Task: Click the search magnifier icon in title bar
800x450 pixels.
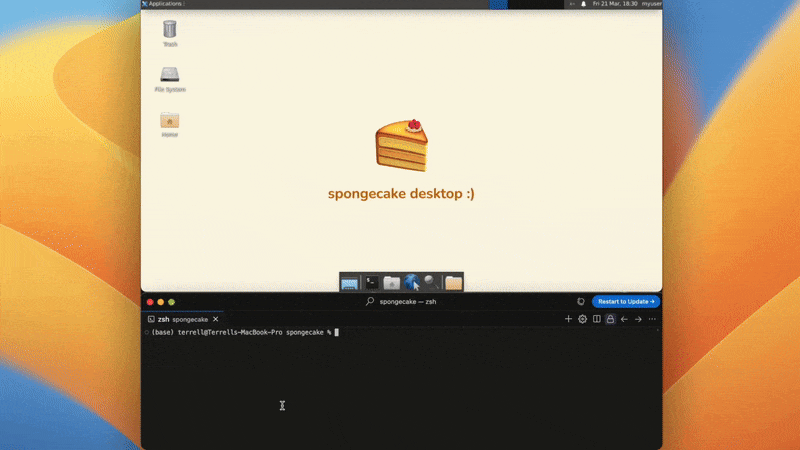Action: [x=370, y=302]
